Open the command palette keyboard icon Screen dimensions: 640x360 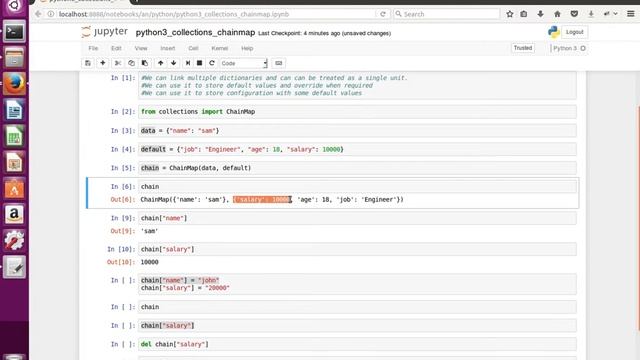point(279,63)
